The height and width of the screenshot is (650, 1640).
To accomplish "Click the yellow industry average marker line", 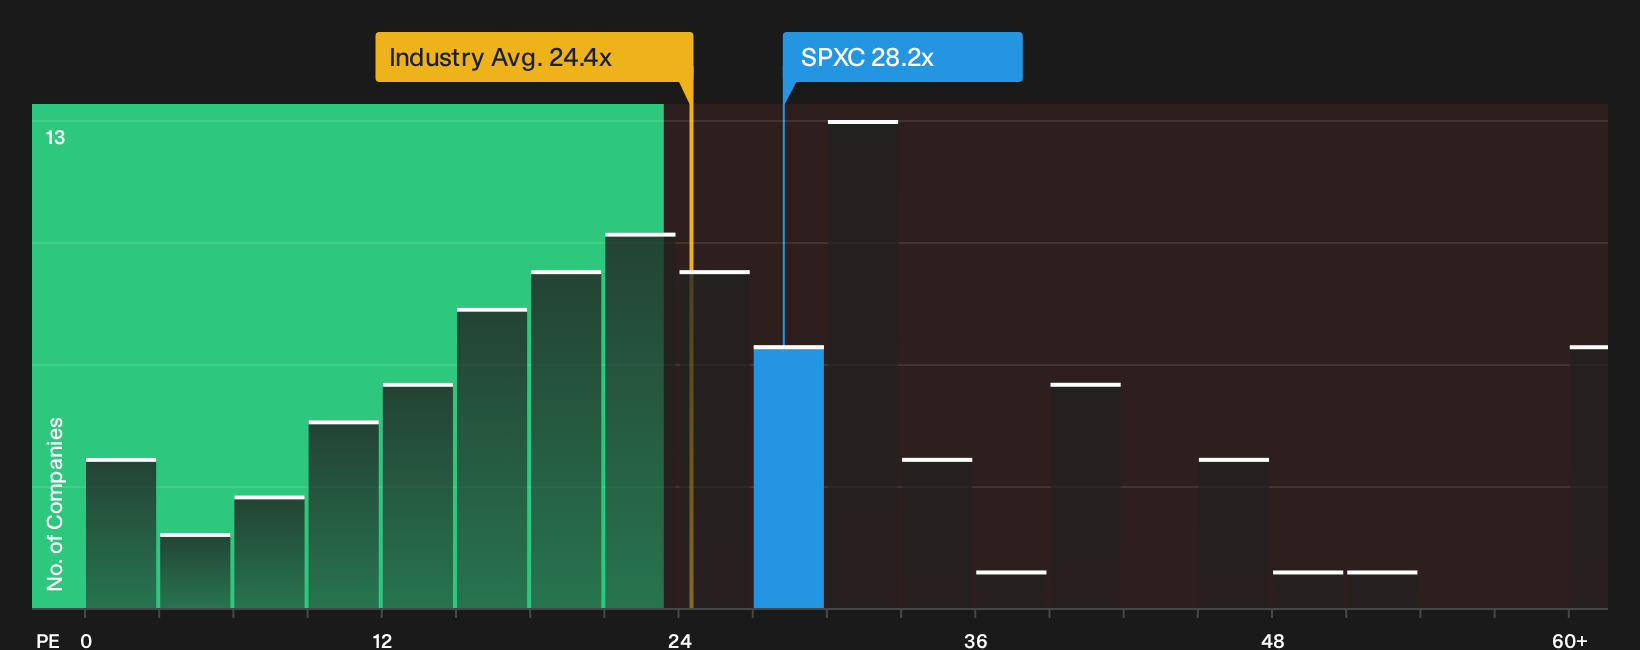I will [691, 355].
